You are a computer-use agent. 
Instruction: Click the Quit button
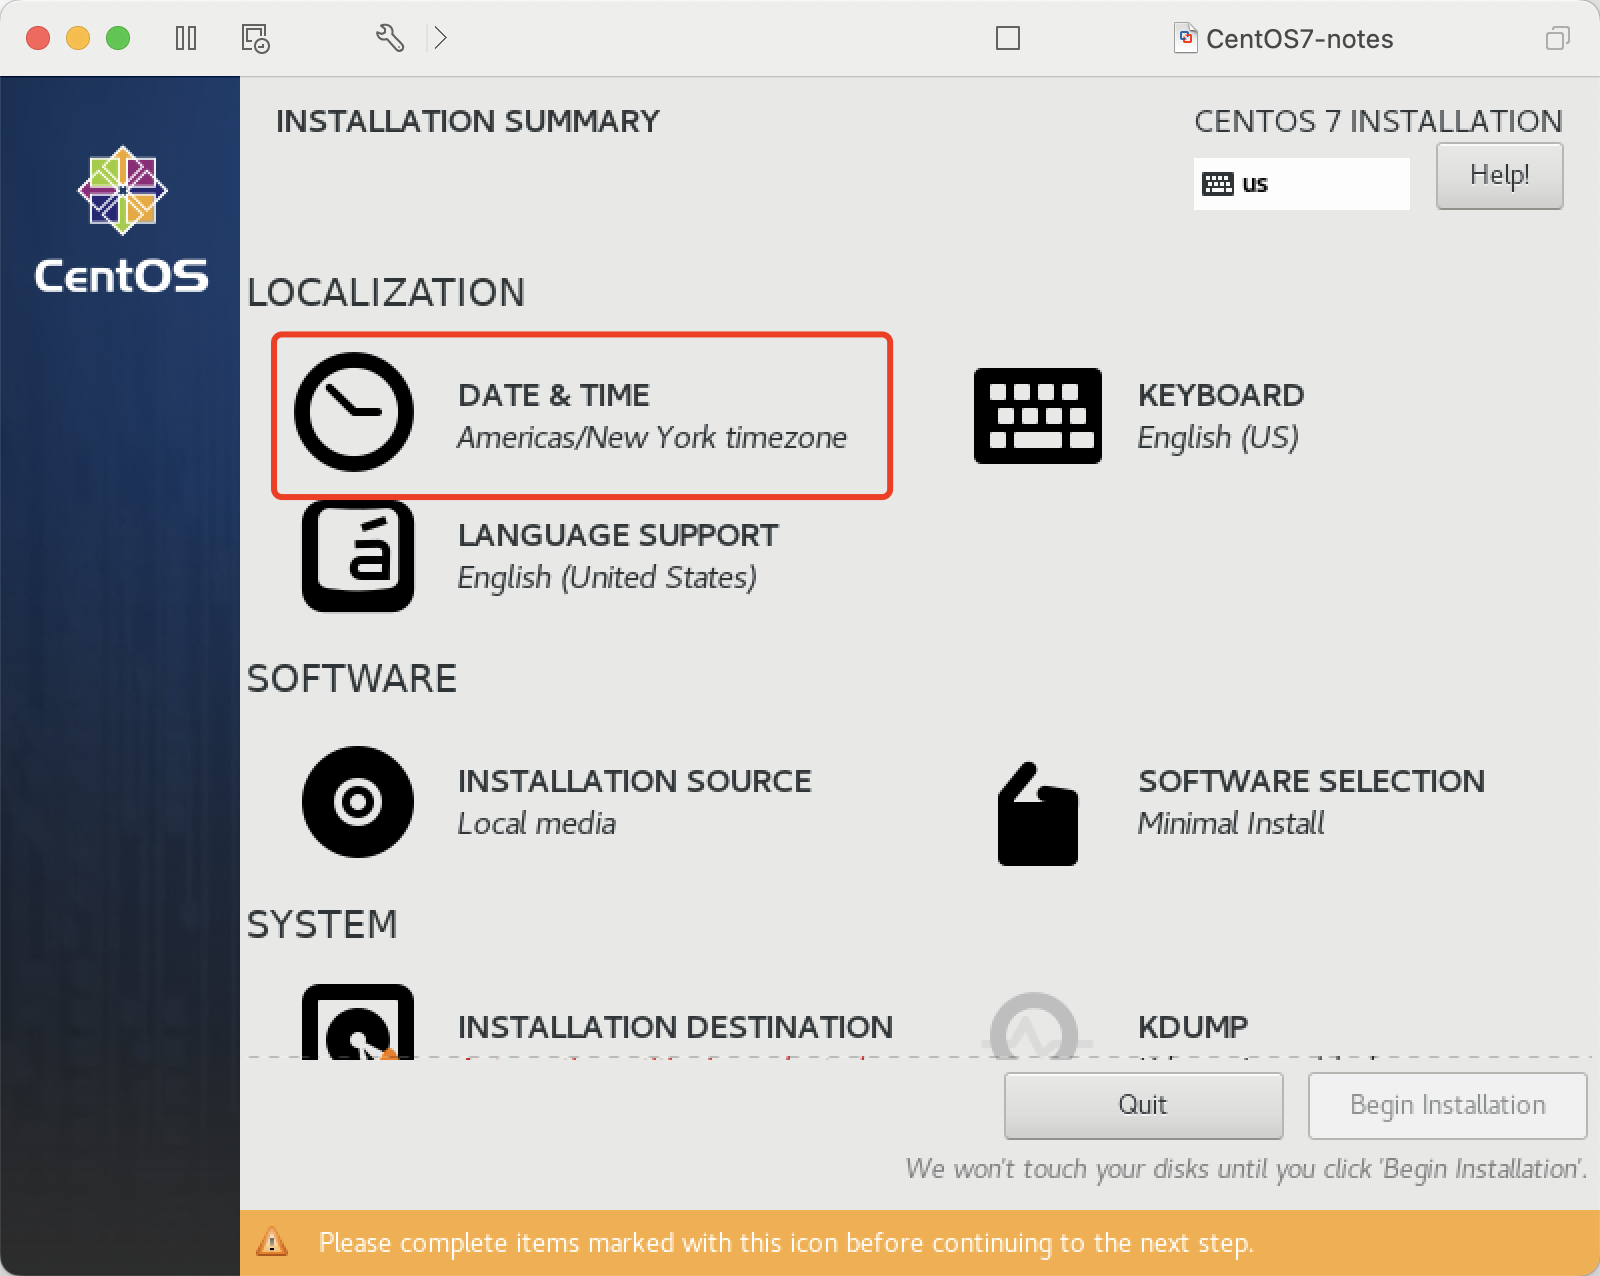pyautogui.click(x=1144, y=1105)
